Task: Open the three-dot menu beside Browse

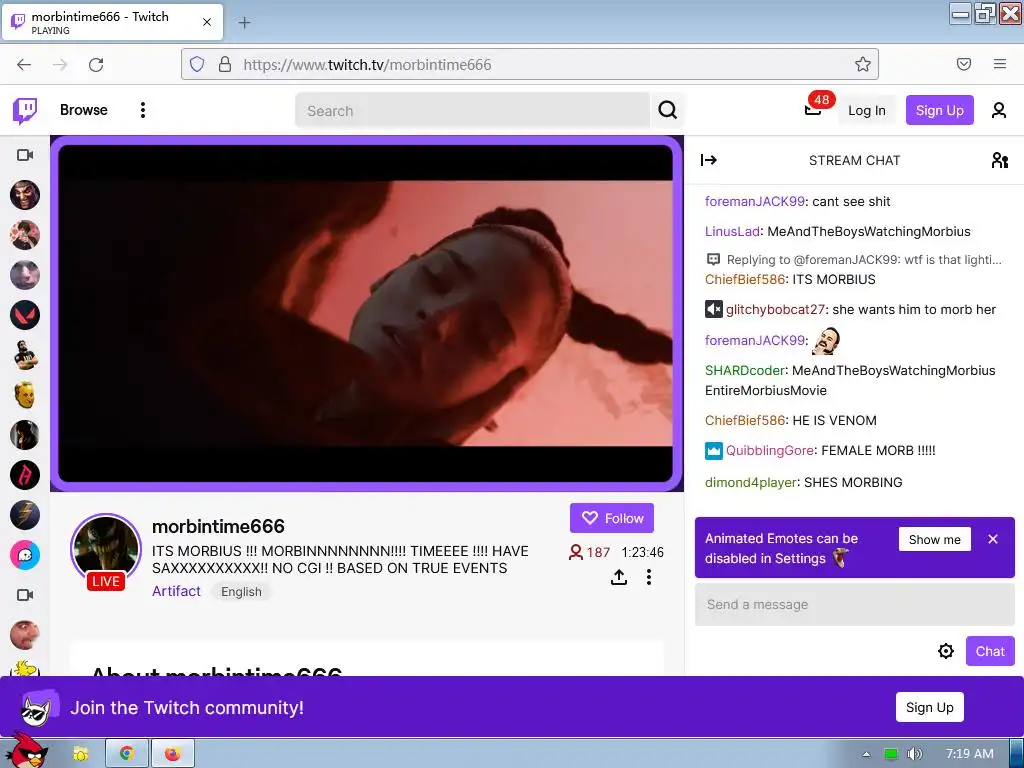Action: pyautogui.click(x=142, y=110)
